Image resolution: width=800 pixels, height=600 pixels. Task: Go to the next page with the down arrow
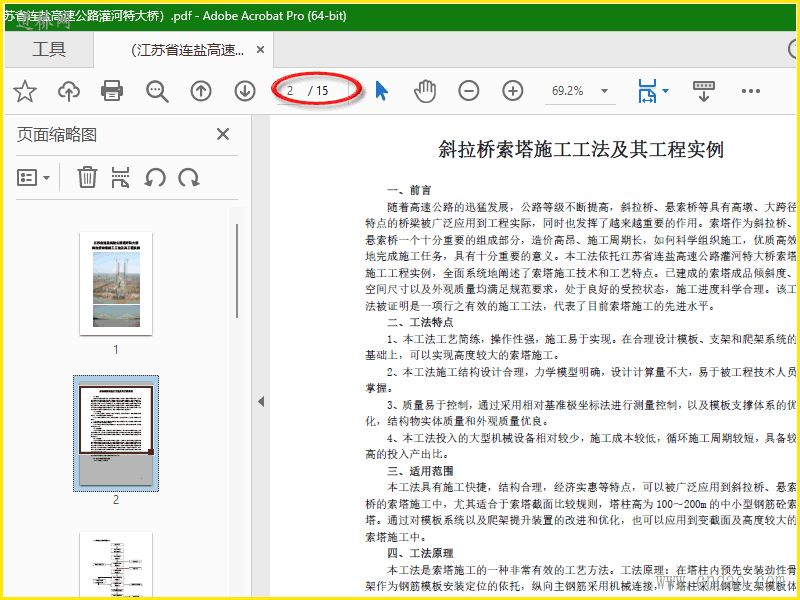(245, 91)
